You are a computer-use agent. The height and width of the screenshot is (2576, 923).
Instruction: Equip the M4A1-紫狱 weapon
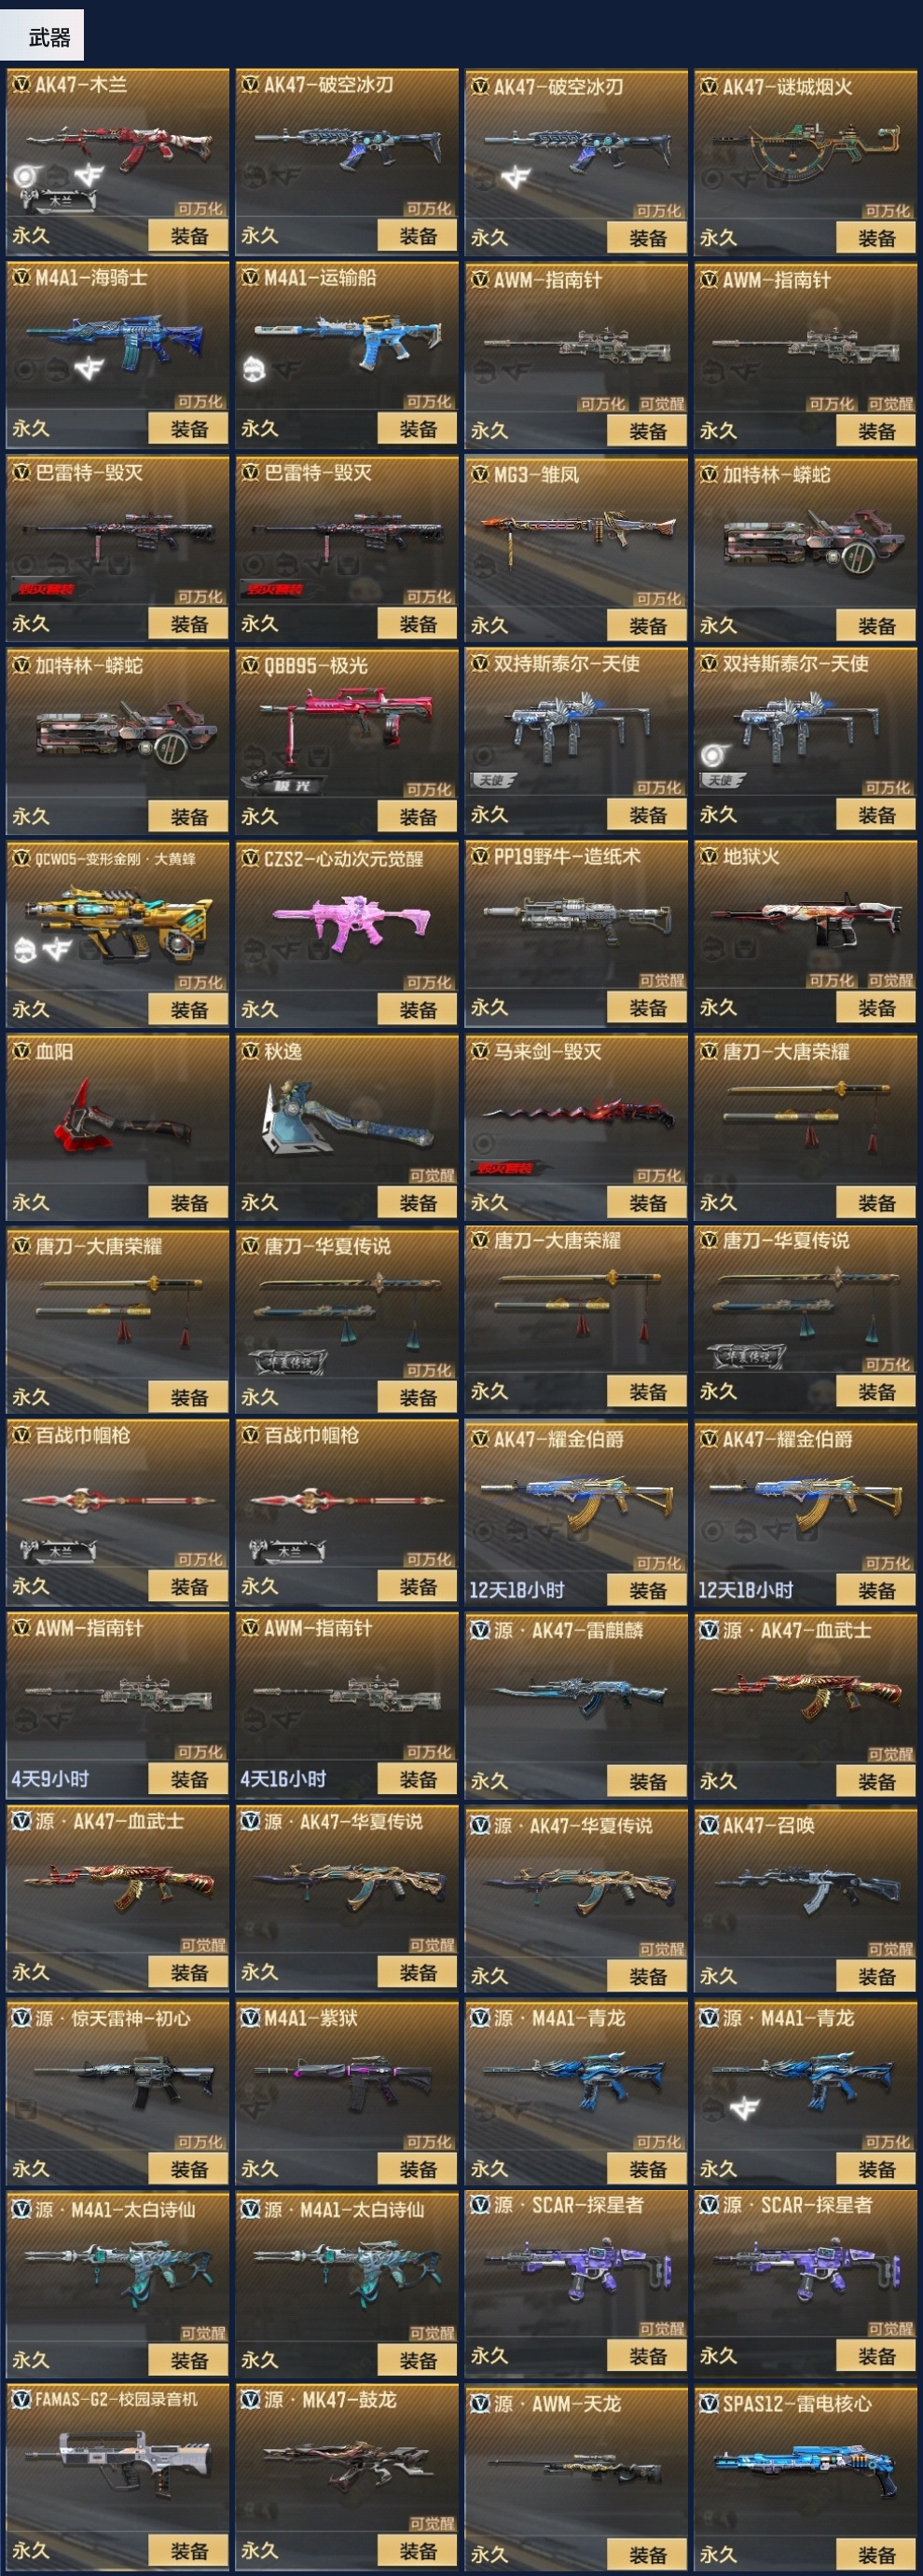(418, 2170)
